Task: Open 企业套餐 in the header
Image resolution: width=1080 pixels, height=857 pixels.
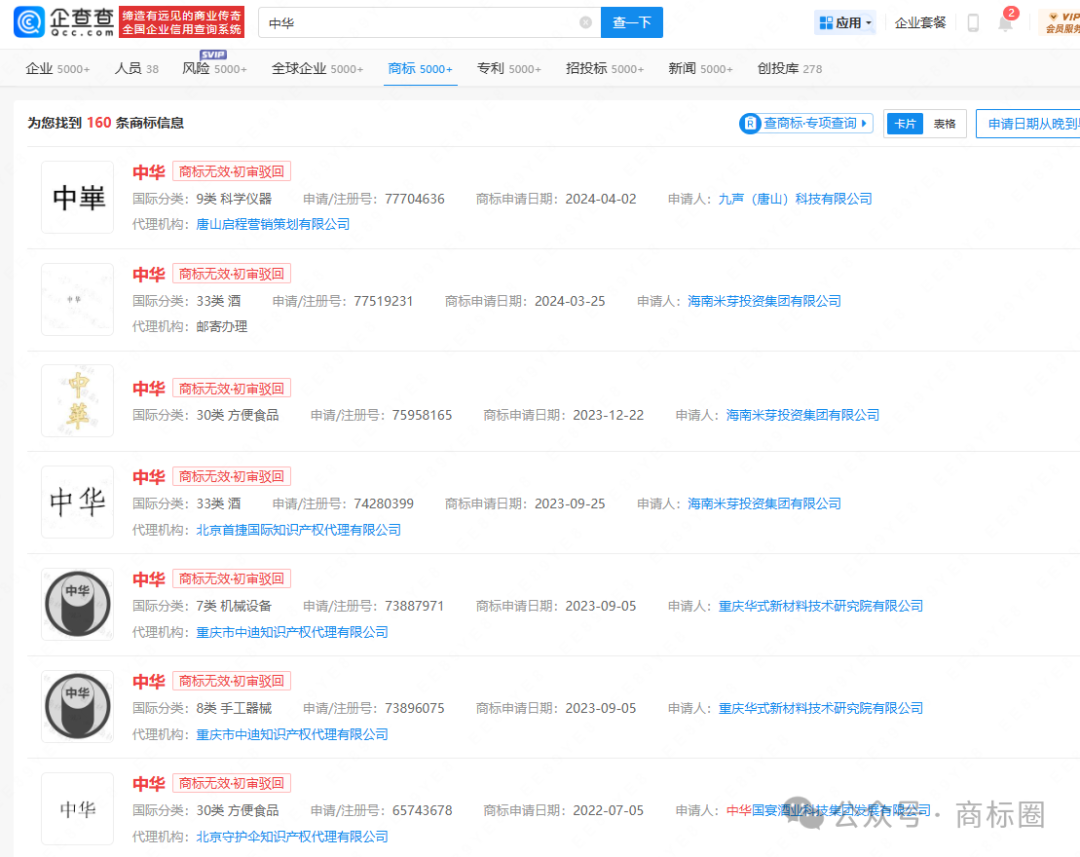Action: point(920,23)
